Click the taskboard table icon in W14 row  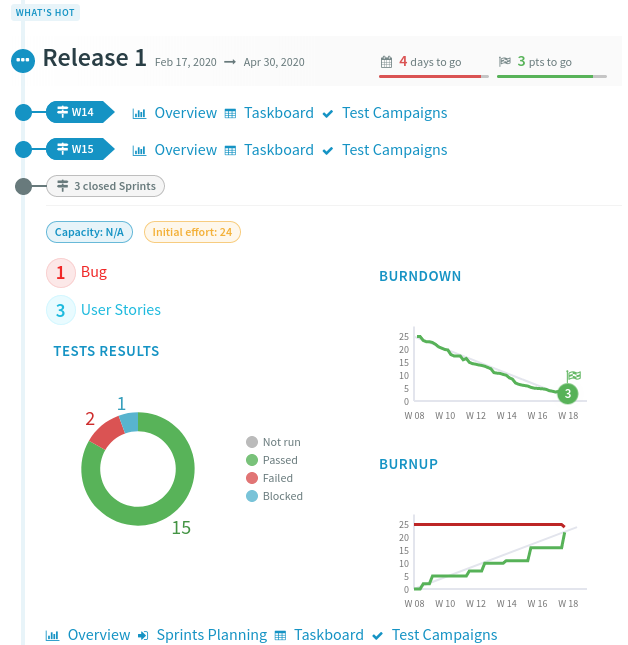point(230,114)
